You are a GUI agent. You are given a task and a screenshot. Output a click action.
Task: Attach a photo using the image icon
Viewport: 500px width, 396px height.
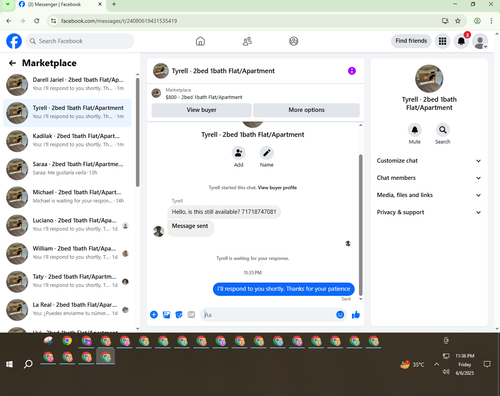pyautogui.click(x=166, y=315)
